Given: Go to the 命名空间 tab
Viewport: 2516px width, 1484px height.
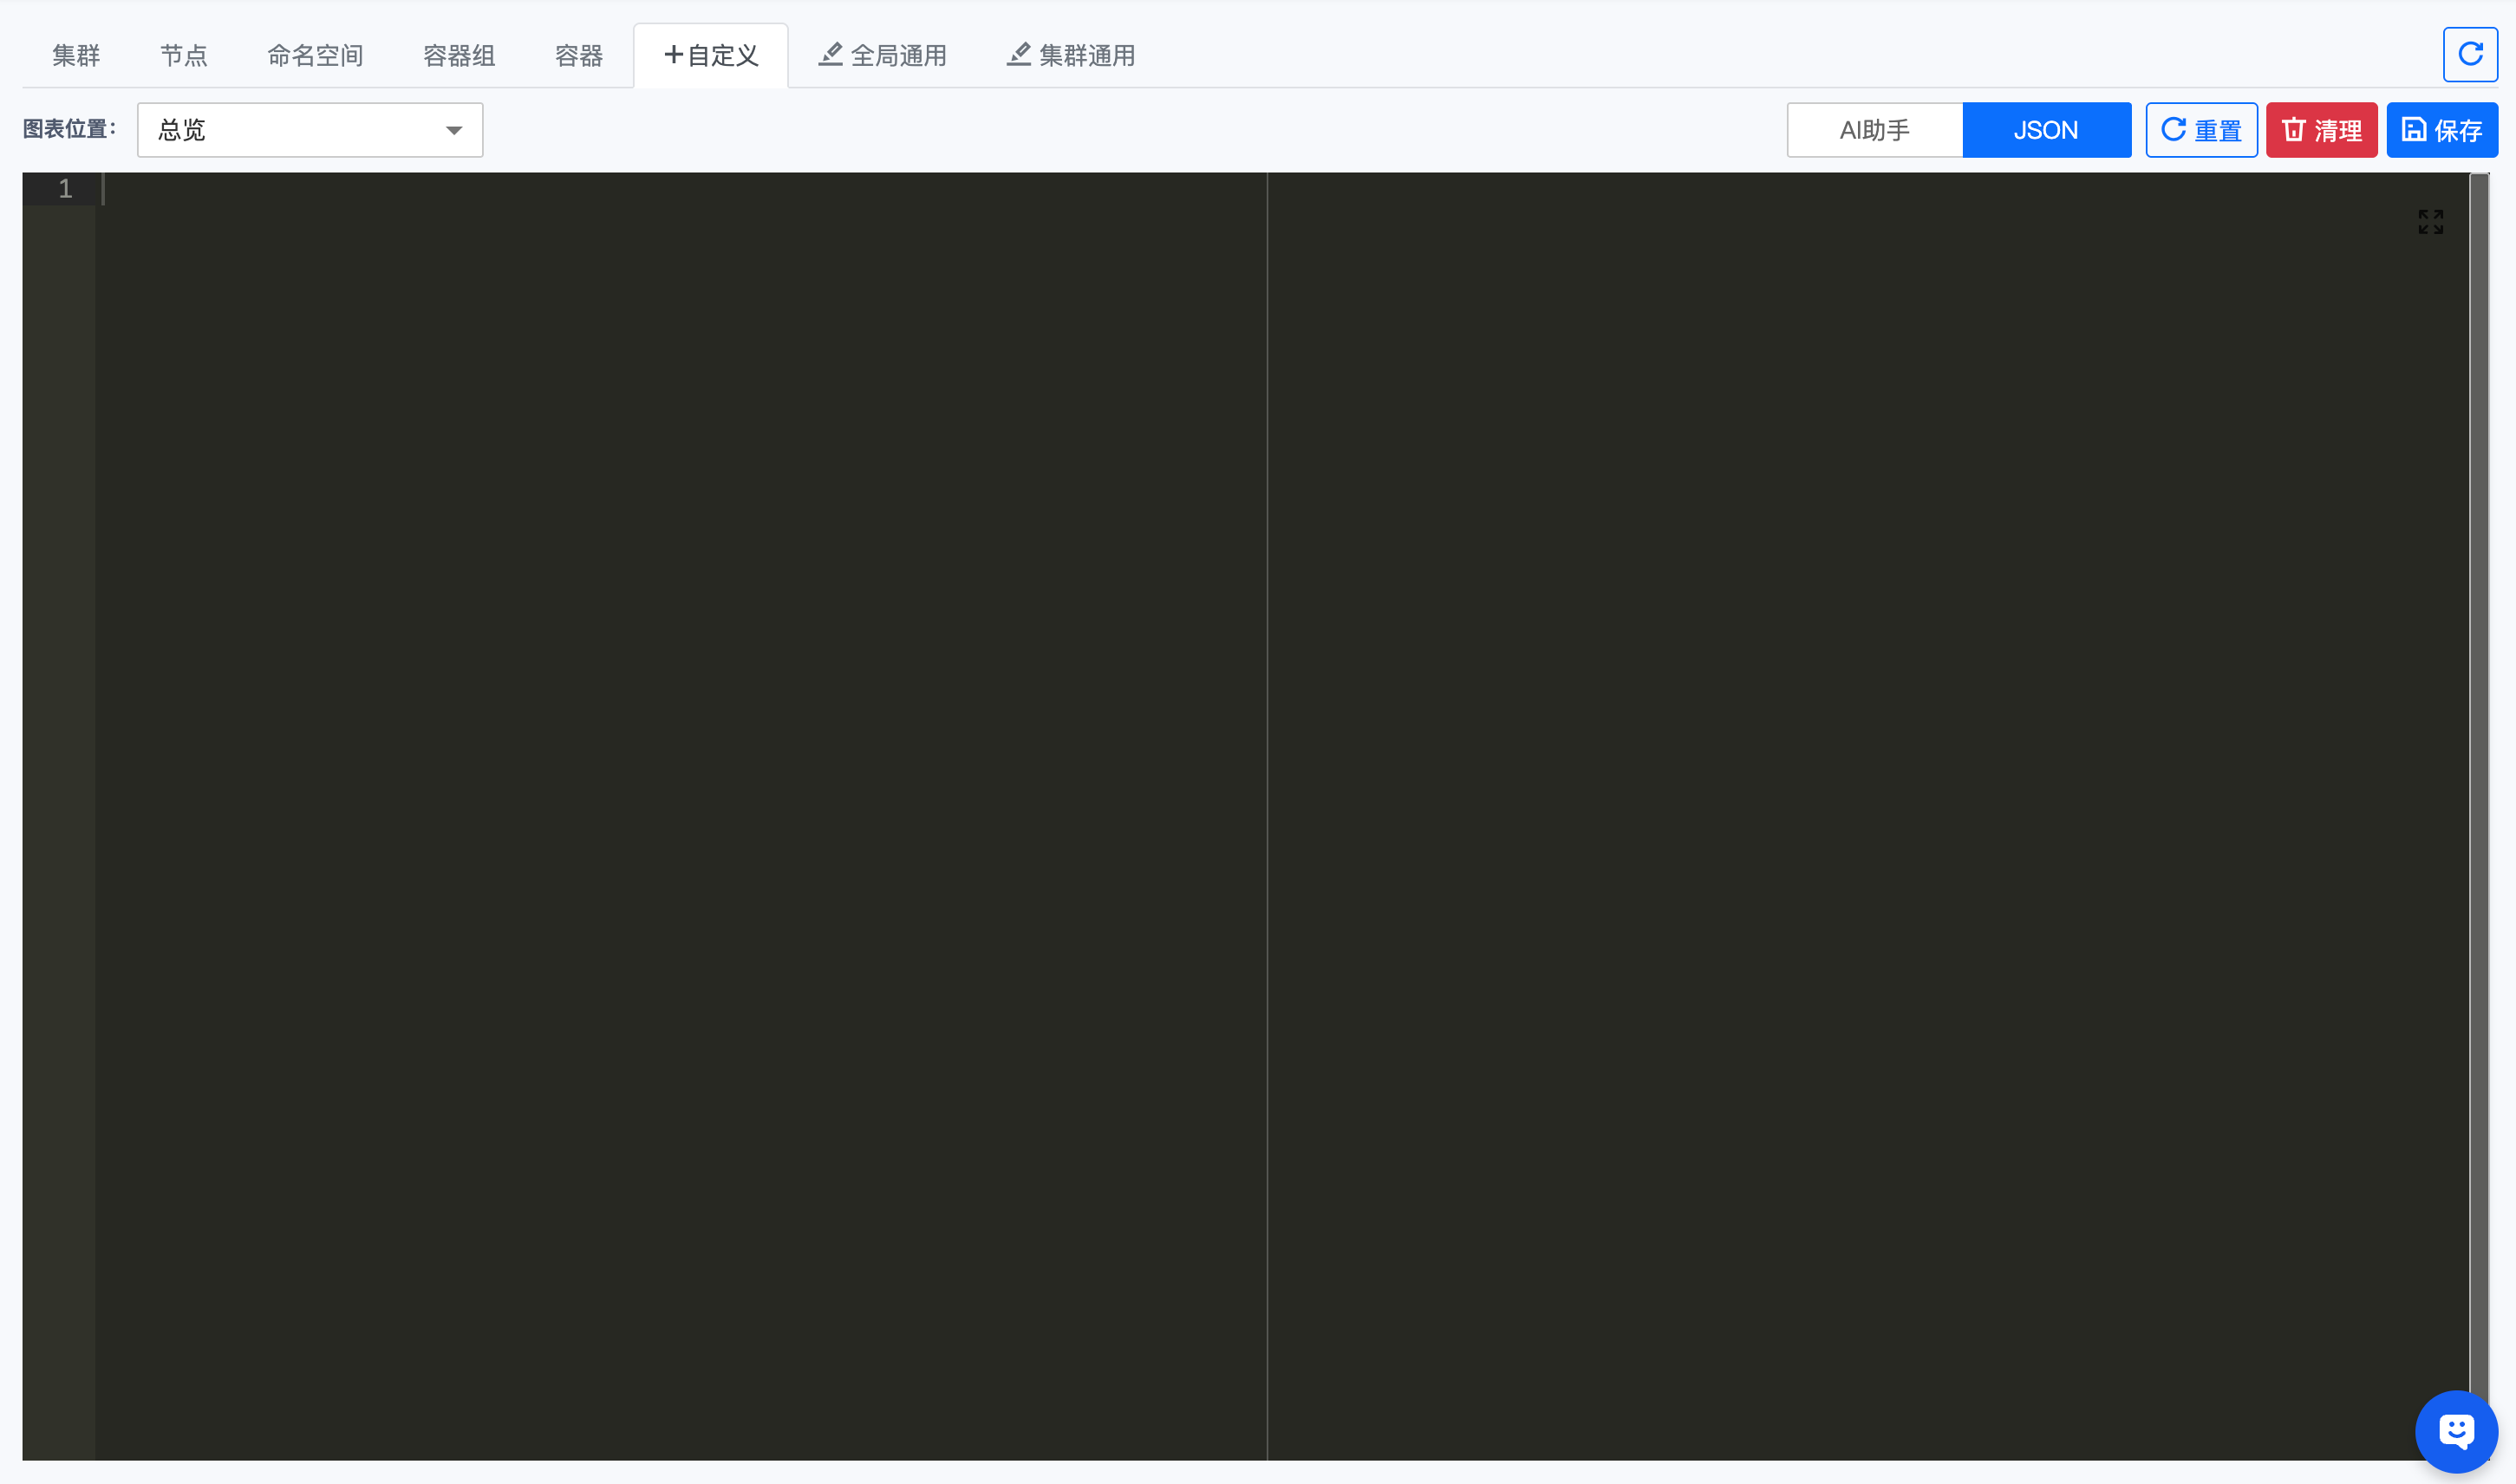Looking at the screenshot, I should click(315, 56).
